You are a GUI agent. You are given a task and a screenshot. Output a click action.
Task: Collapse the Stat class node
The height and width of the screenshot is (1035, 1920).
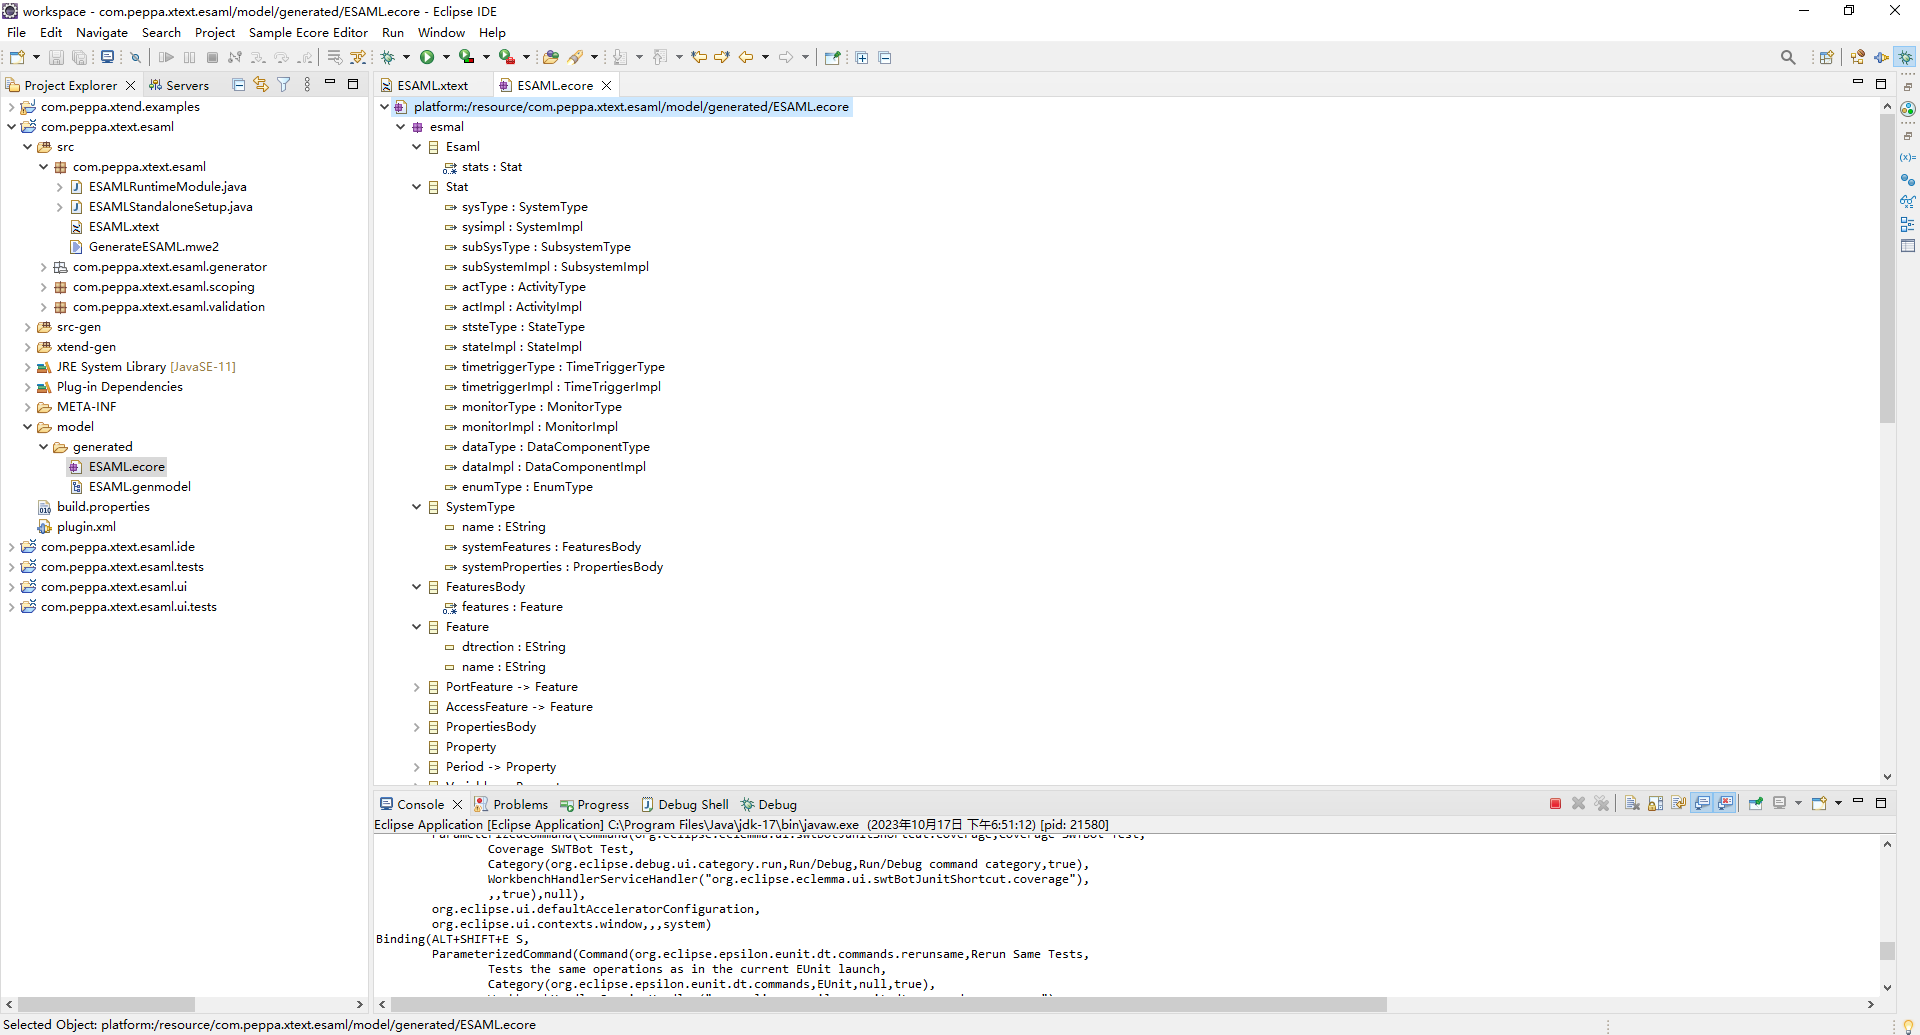click(x=417, y=187)
